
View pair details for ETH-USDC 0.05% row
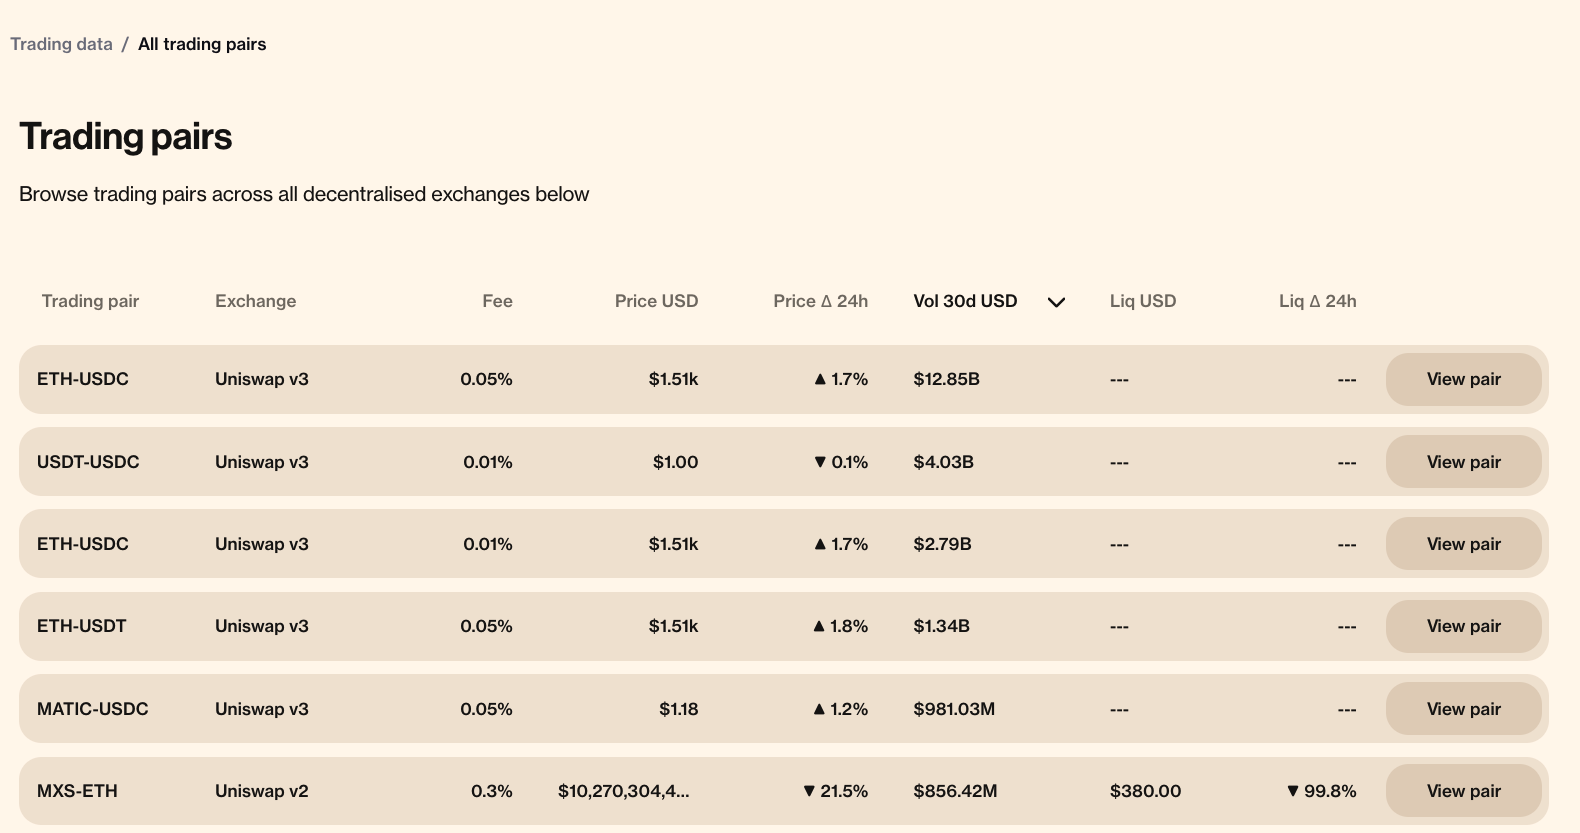1463,379
